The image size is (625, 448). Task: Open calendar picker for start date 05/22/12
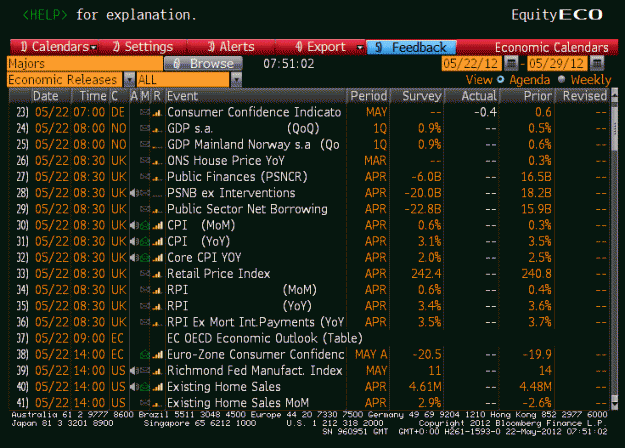(511, 63)
